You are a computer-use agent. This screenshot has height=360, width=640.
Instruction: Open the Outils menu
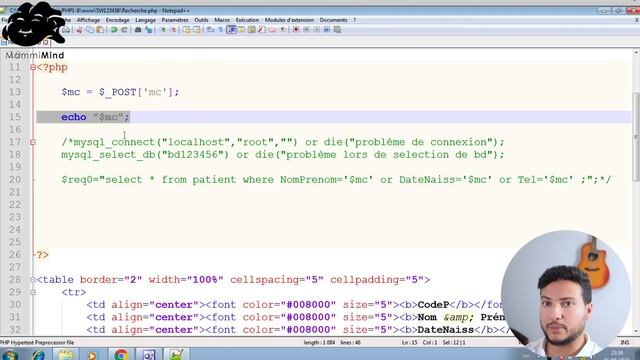click(x=201, y=20)
